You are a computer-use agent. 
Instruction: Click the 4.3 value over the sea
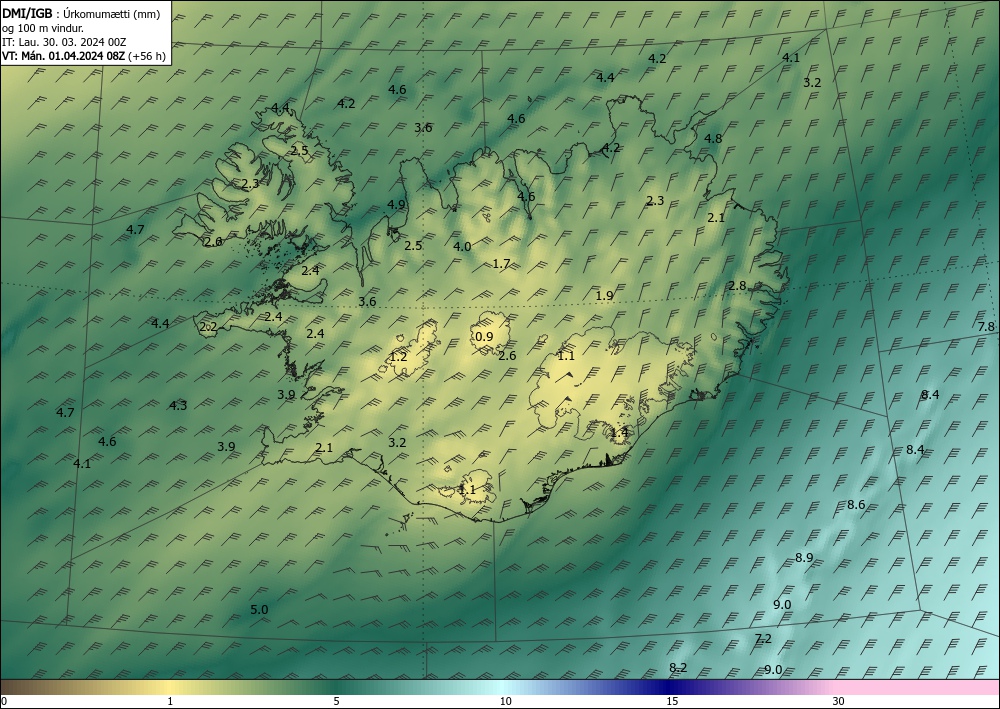click(x=178, y=406)
